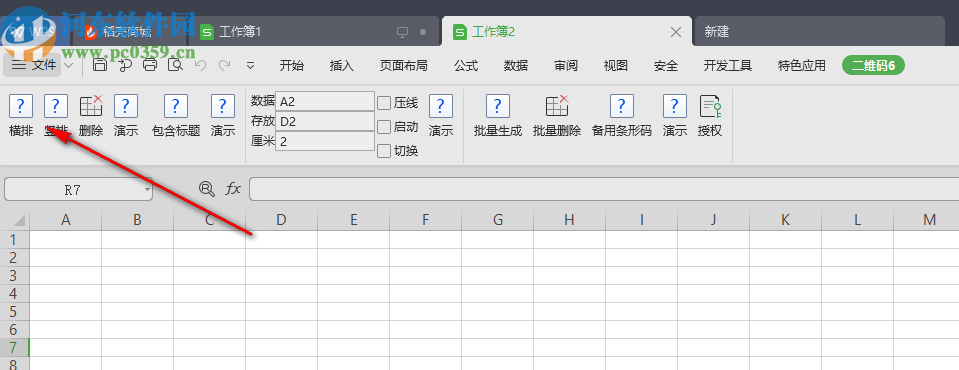The width and height of the screenshot is (959, 370).
Task: Select column A header
Action: 65,220
